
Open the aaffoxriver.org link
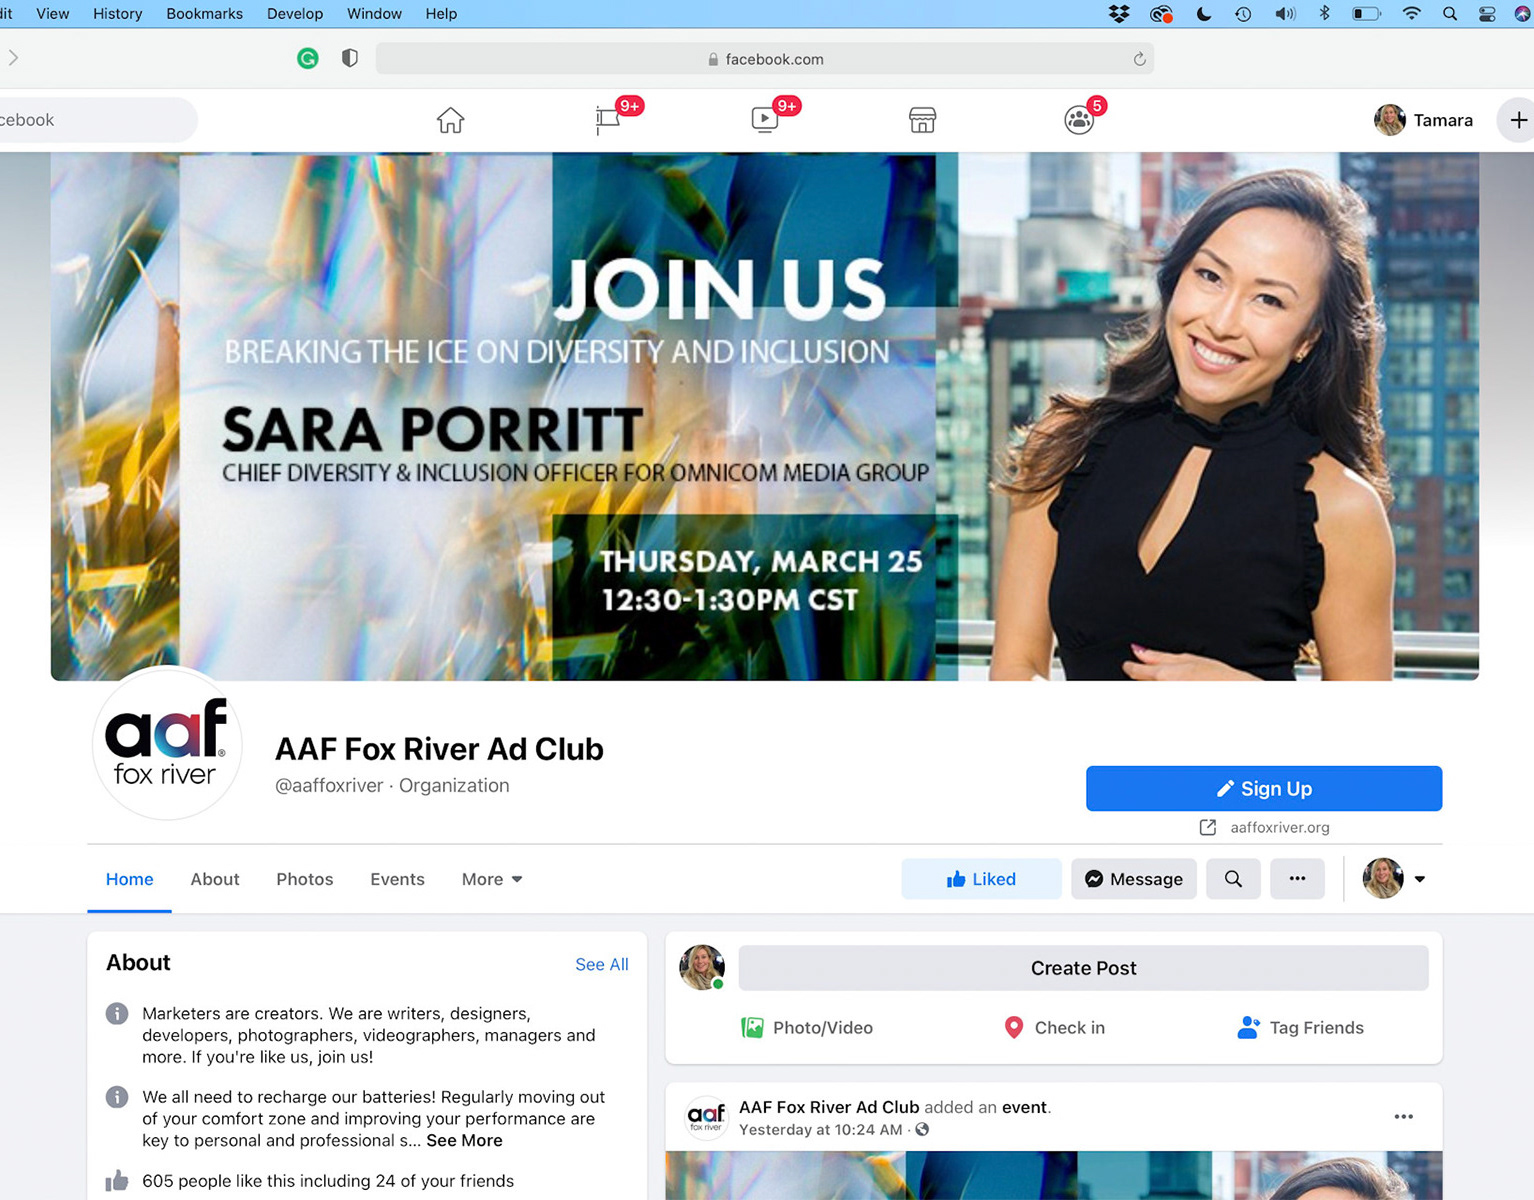click(x=1279, y=827)
